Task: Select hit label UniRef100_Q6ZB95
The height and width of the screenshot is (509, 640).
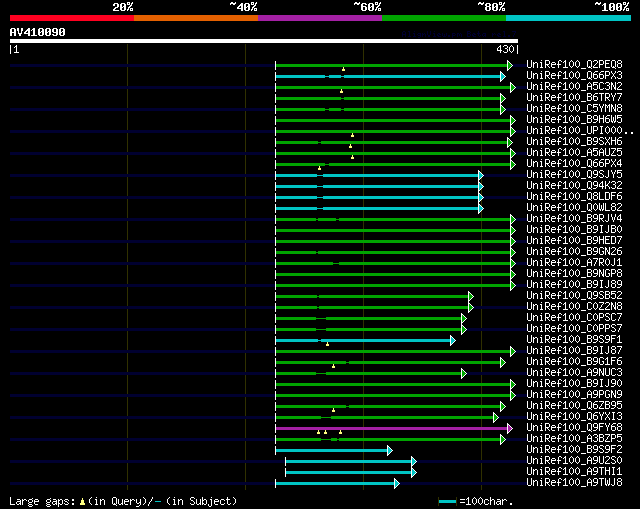Action: tap(574, 406)
